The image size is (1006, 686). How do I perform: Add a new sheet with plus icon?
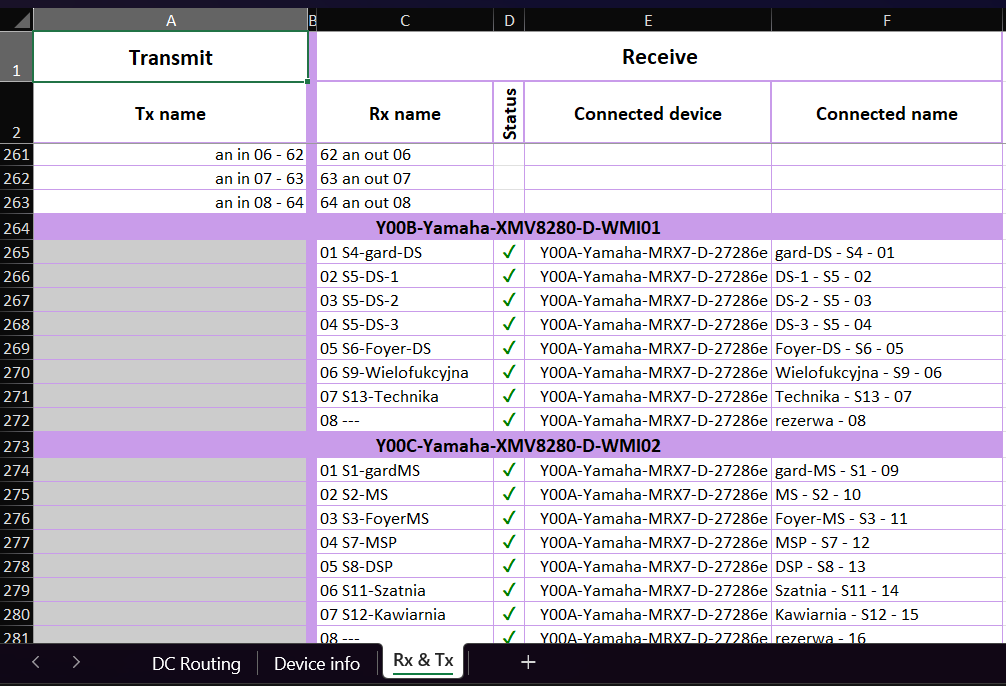tap(527, 662)
